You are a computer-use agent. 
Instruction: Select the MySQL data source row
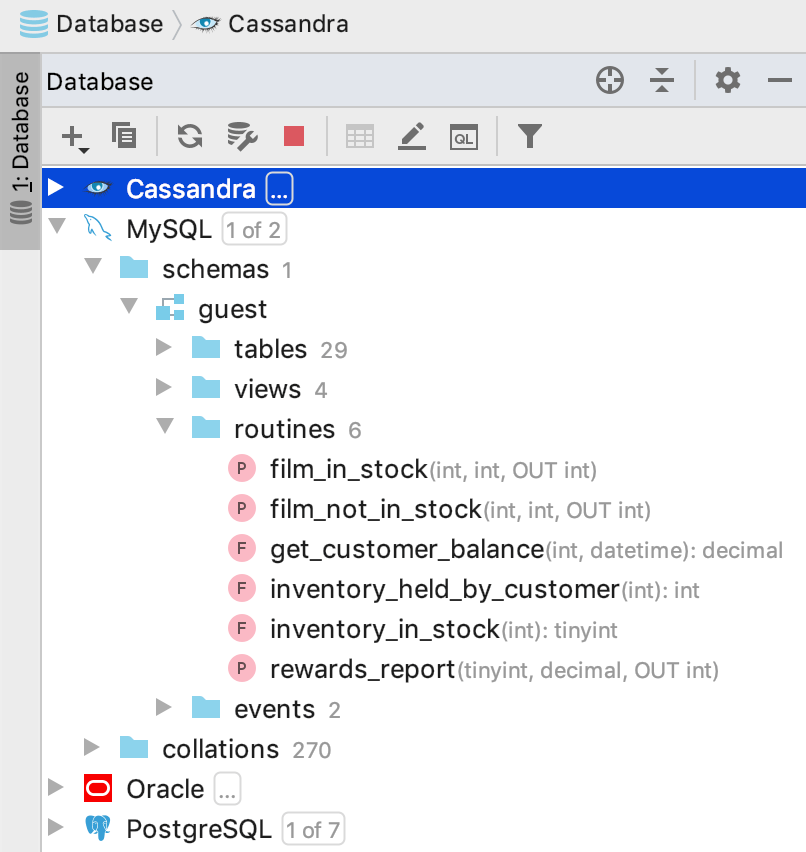click(x=424, y=229)
